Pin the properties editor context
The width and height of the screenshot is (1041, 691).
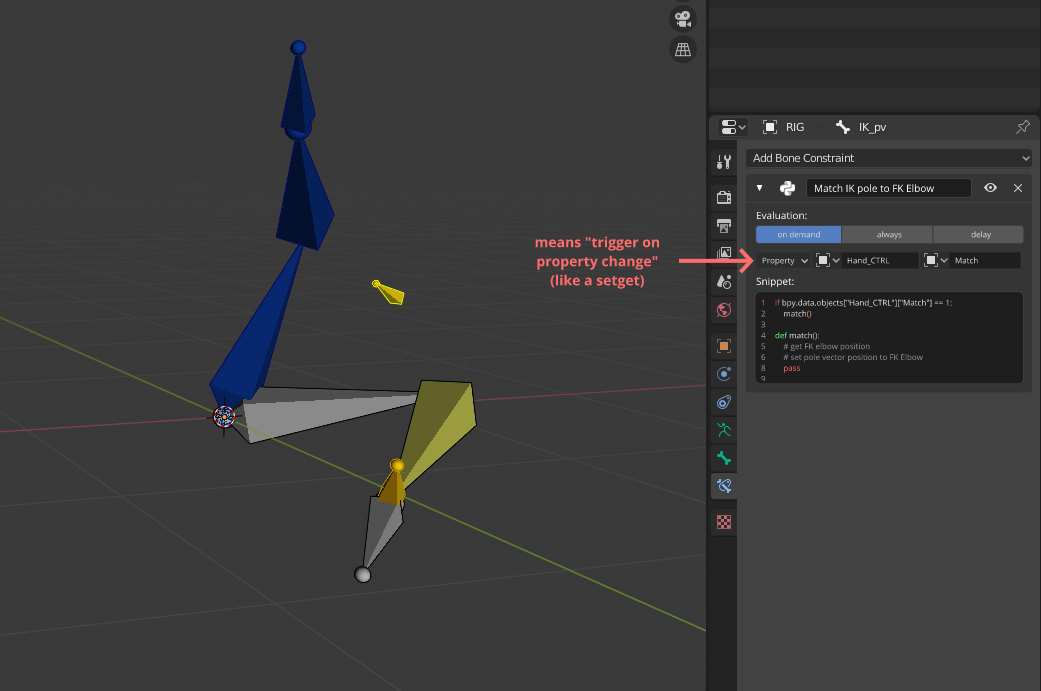tap(1022, 127)
